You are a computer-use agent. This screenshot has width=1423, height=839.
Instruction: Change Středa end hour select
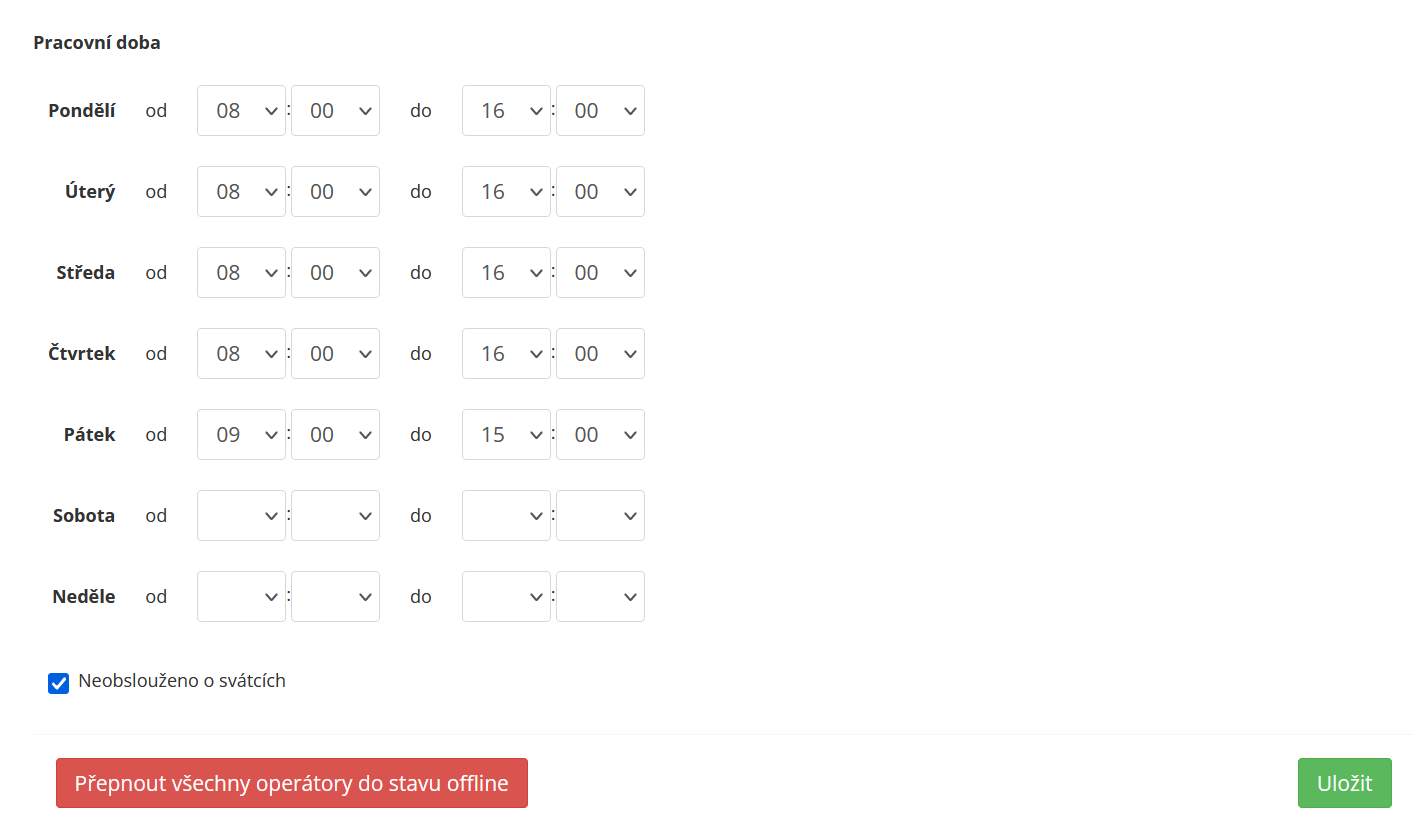[506, 273]
